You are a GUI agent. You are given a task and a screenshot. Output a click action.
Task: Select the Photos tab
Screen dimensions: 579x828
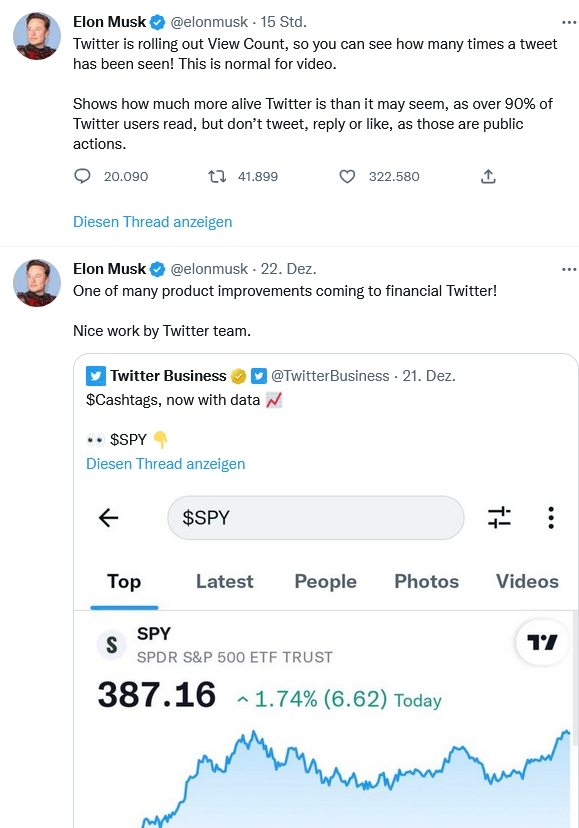point(426,581)
